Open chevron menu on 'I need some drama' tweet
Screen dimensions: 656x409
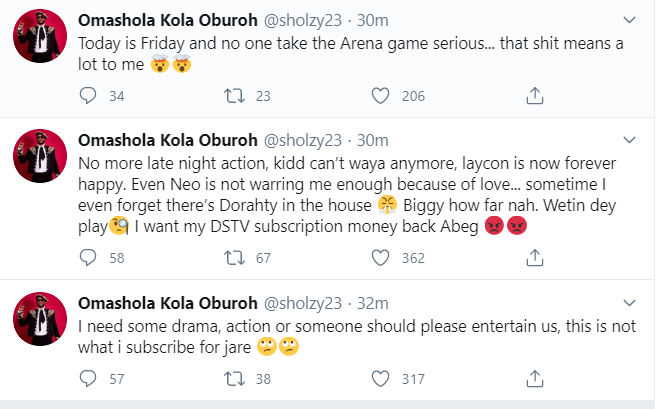(x=629, y=300)
